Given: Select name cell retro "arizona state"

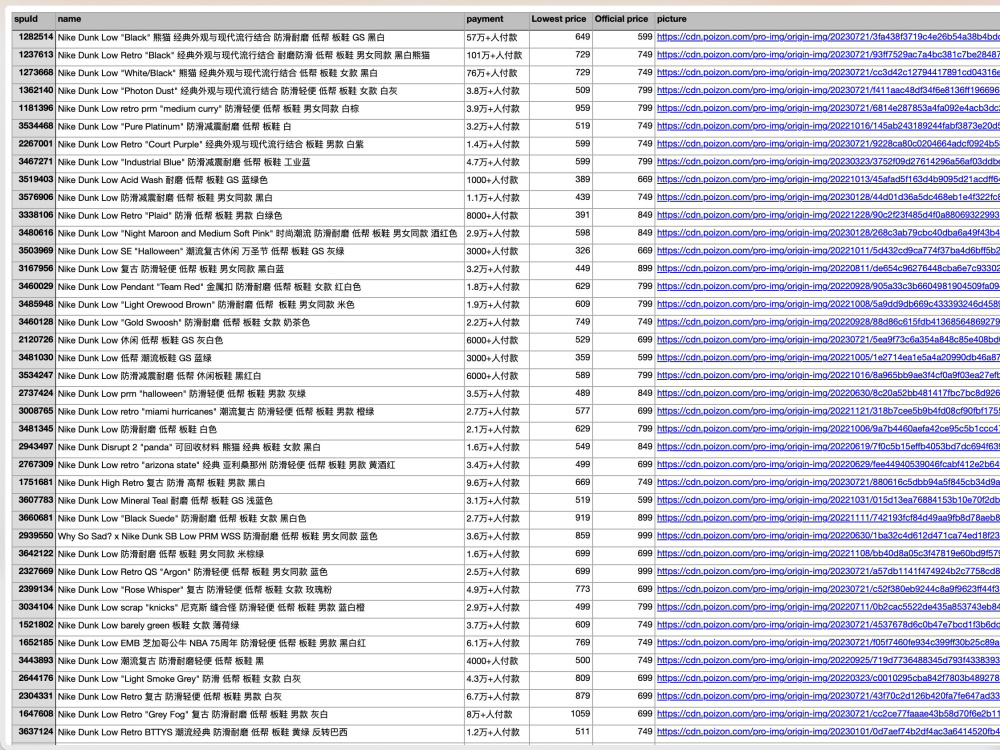Looking at the screenshot, I should click(x=260, y=465).
